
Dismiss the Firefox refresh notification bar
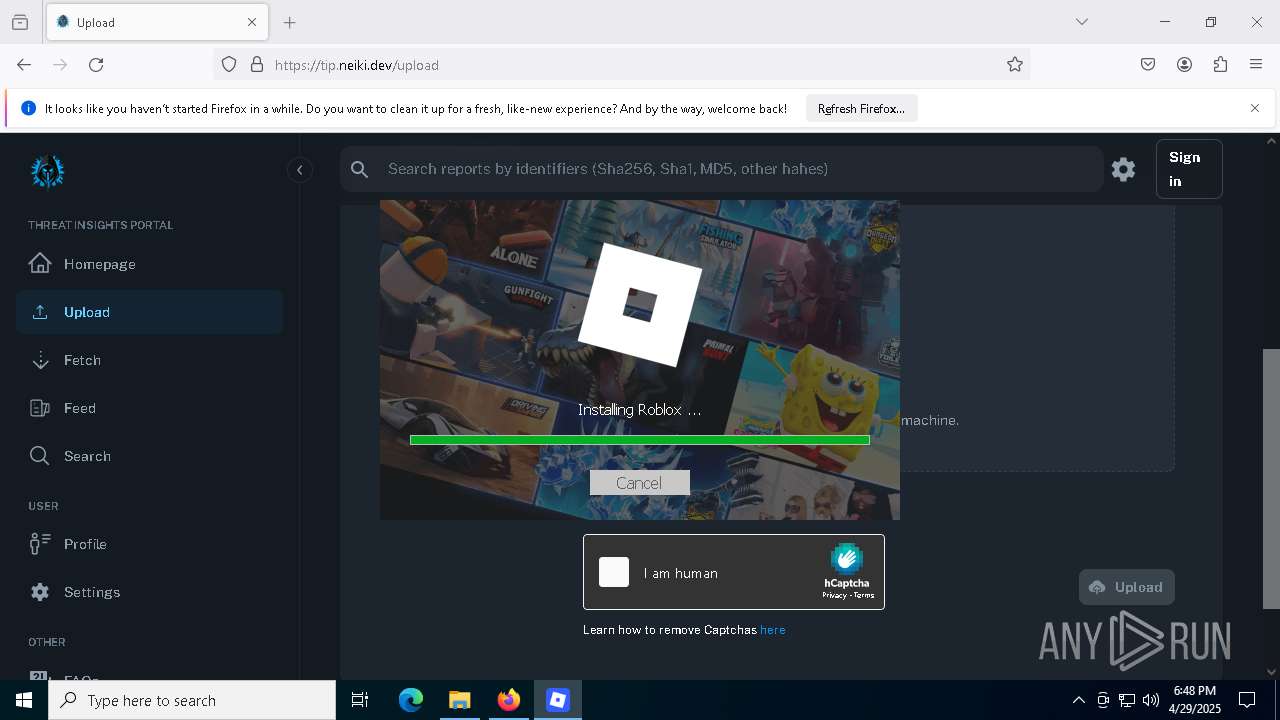pyautogui.click(x=1255, y=108)
